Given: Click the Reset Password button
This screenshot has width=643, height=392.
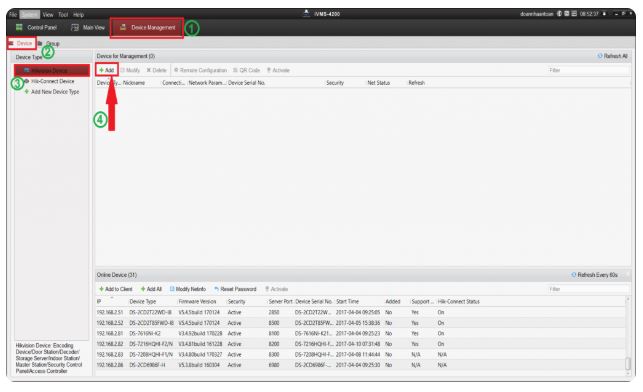Looking at the screenshot, I should 235,289.
